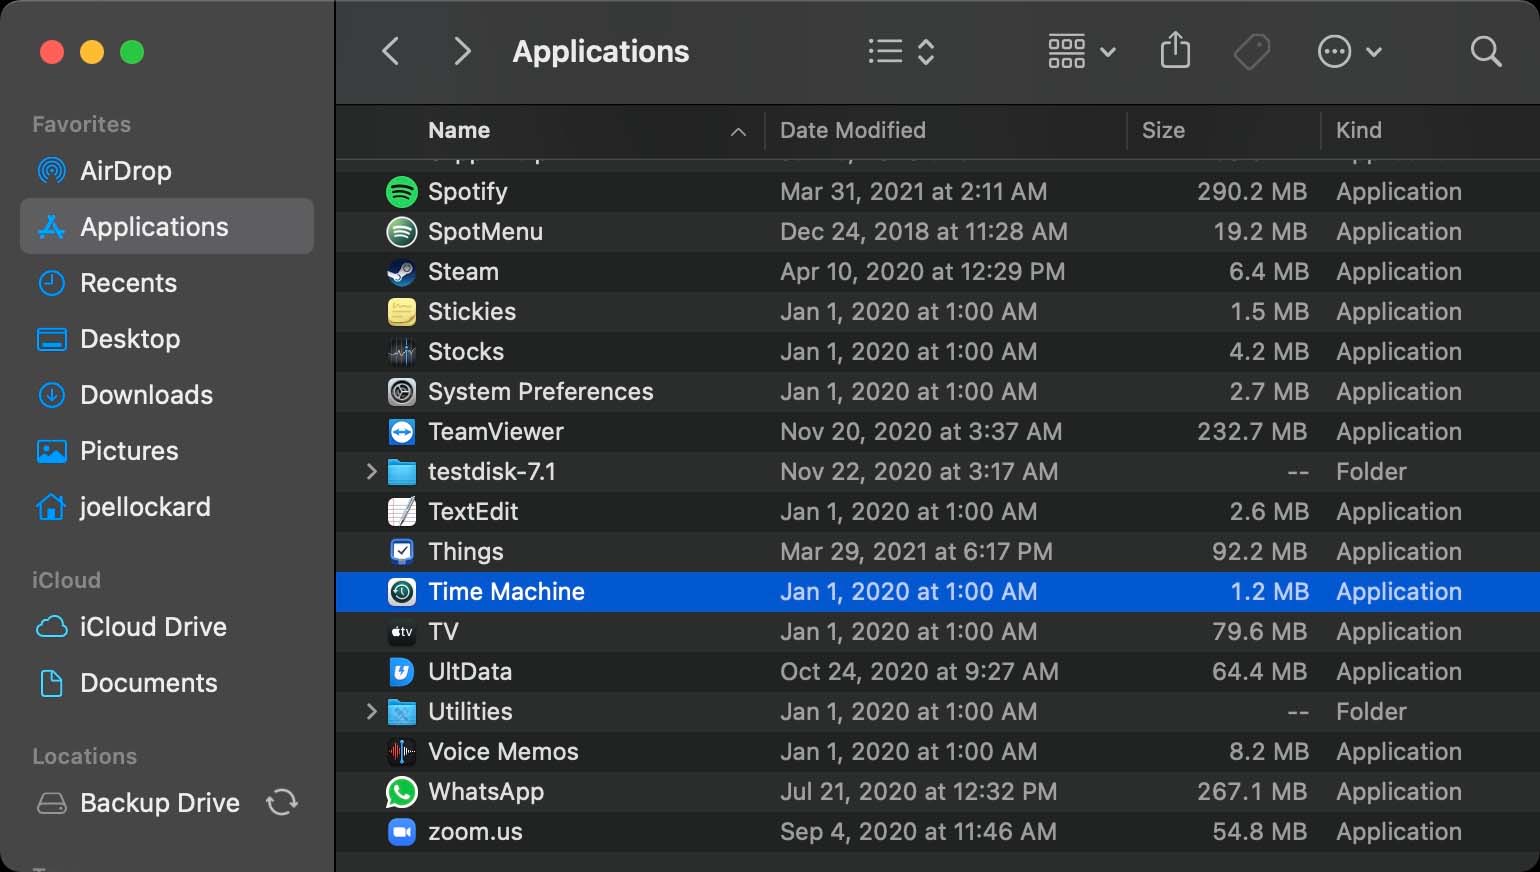This screenshot has width=1540, height=872.
Task: Open Pictures in the sidebar
Action: pyautogui.click(x=167, y=451)
